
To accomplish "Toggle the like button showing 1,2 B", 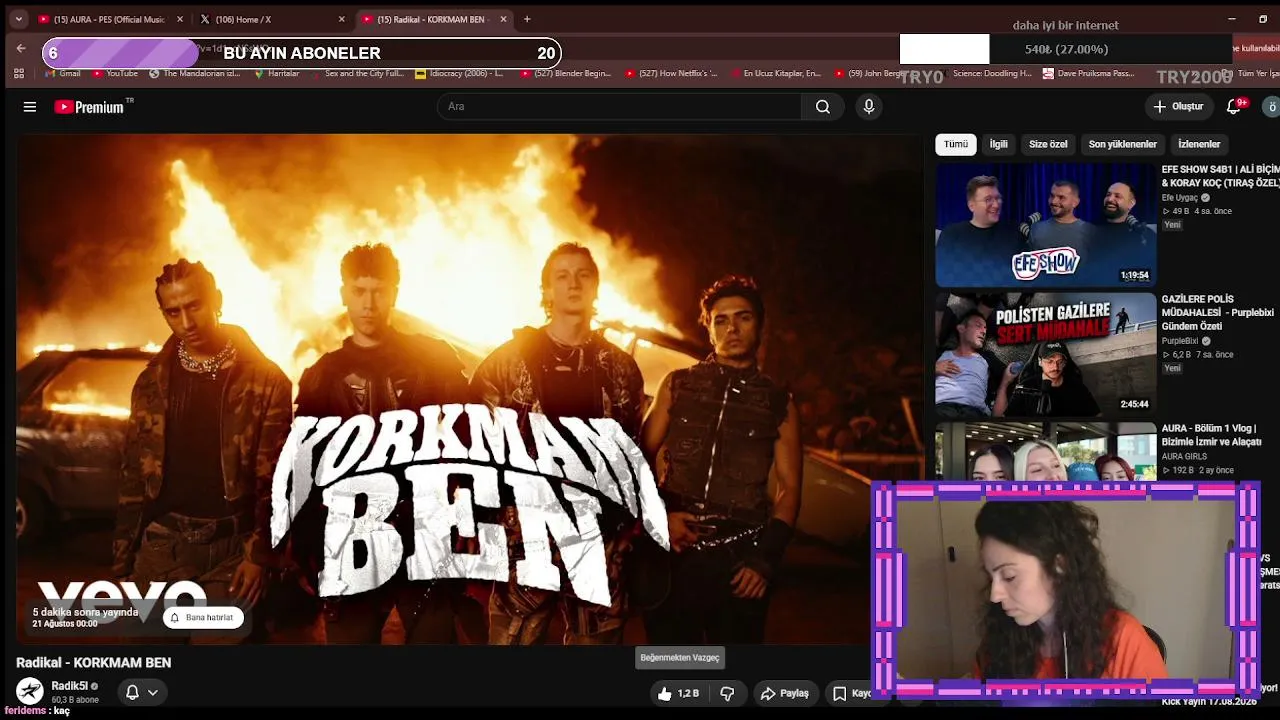I will [679, 693].
